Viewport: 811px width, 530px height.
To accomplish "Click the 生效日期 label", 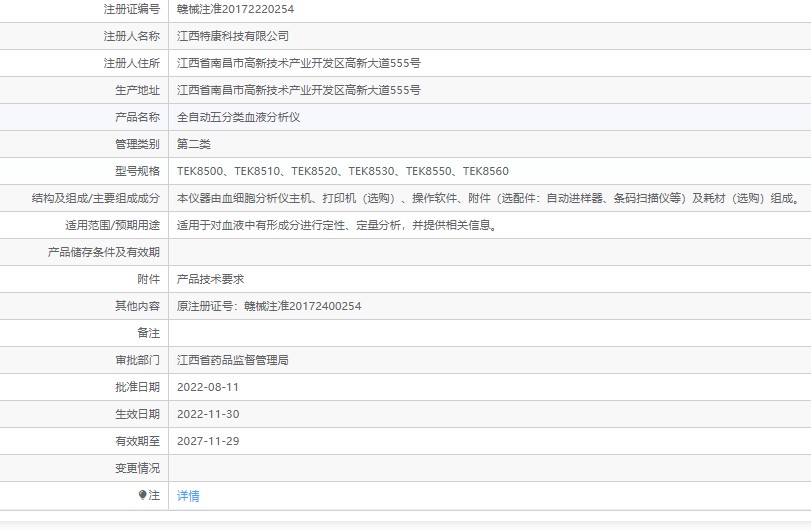I will click(138, 414).
